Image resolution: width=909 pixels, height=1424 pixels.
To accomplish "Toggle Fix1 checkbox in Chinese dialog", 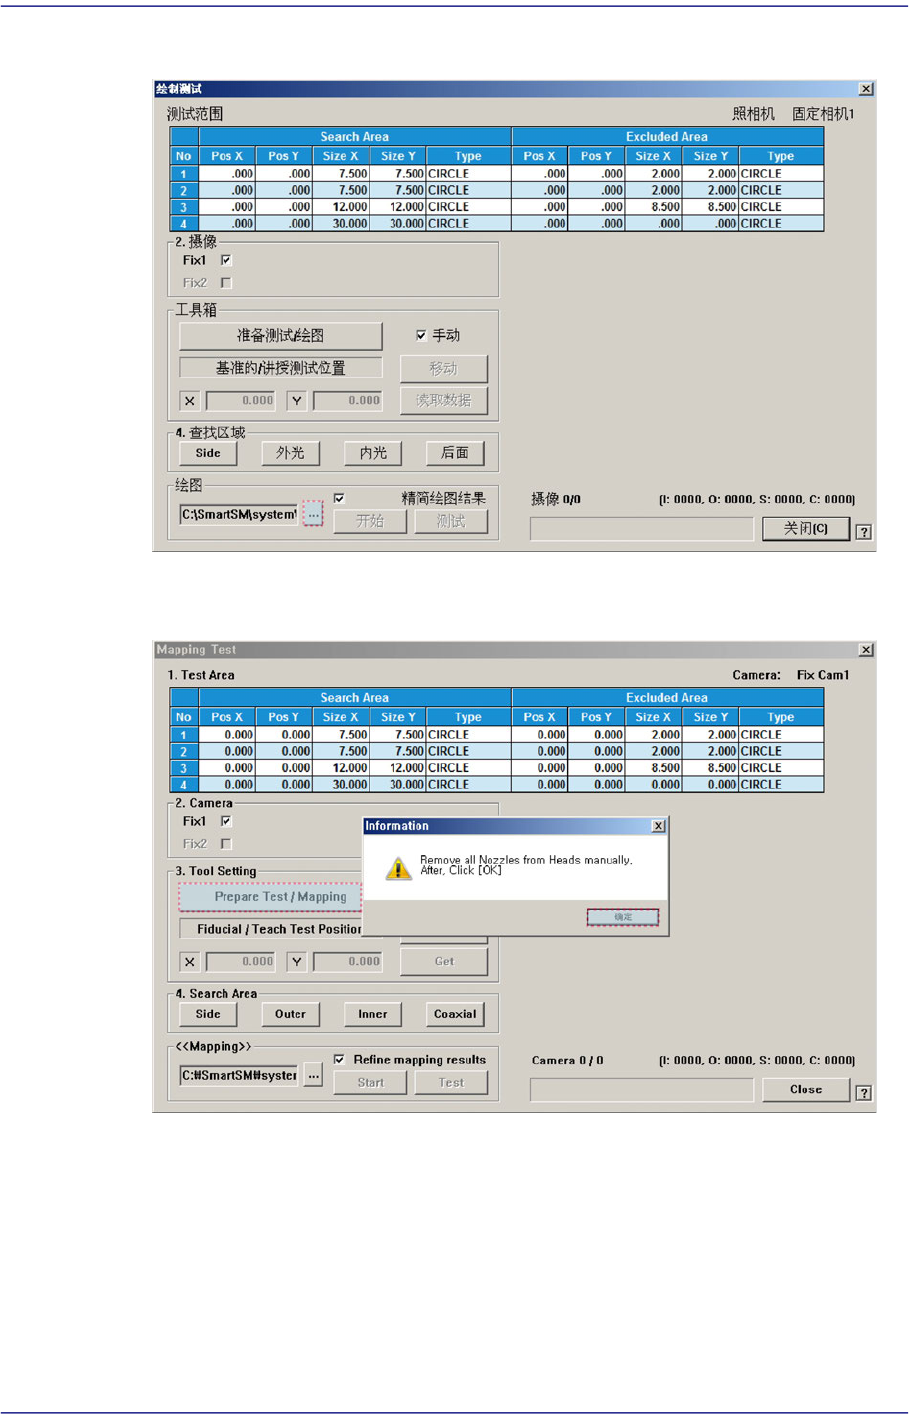I will click(x=226, y=260).
